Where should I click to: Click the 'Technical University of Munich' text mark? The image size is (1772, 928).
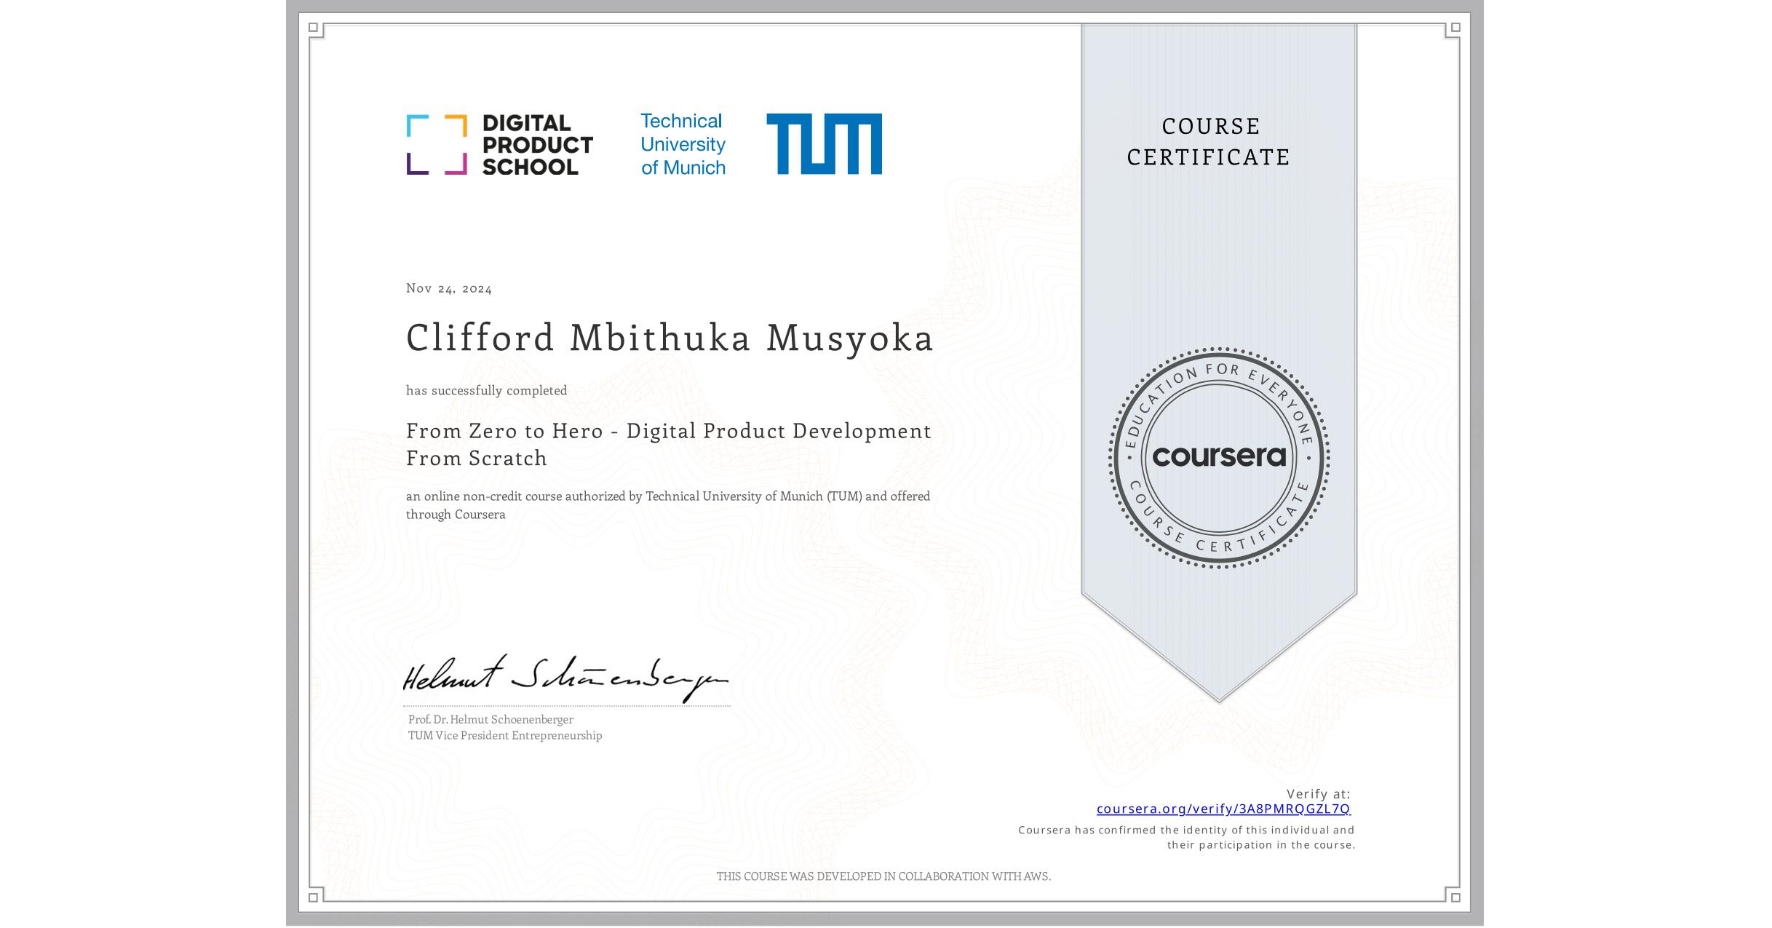681,143
